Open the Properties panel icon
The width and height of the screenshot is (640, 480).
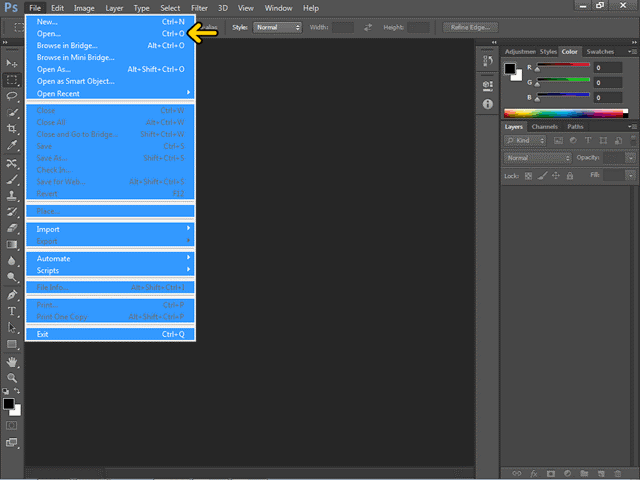click(488, 86)
